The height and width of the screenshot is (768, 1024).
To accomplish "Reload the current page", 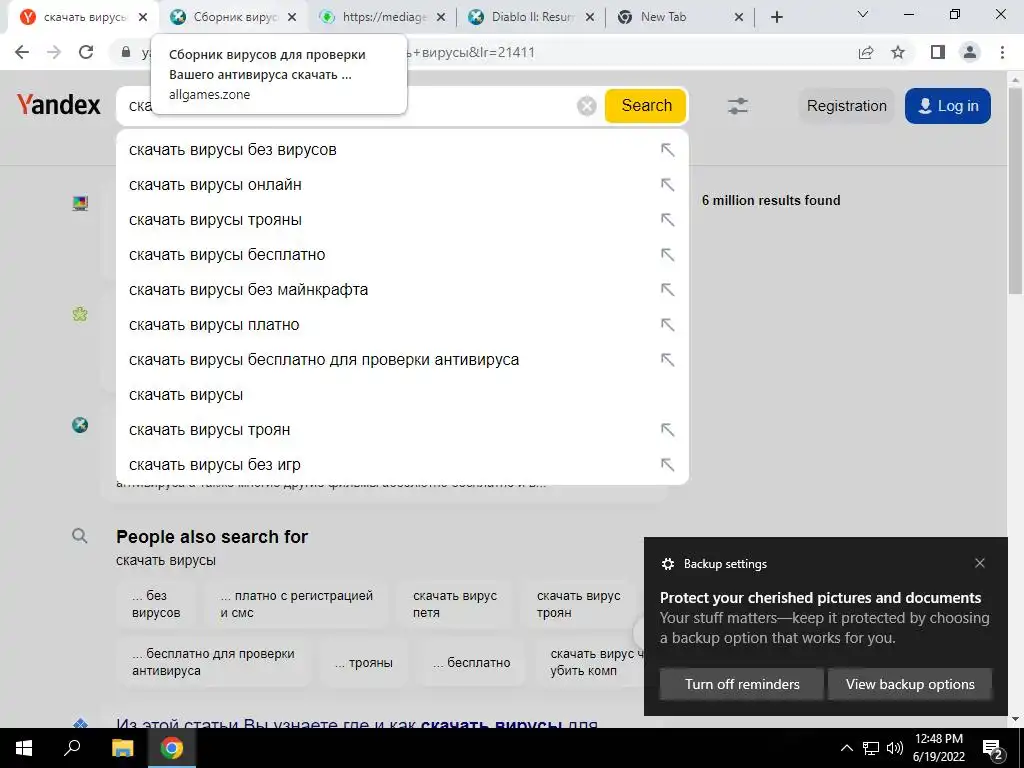I will tap(86, 52).
